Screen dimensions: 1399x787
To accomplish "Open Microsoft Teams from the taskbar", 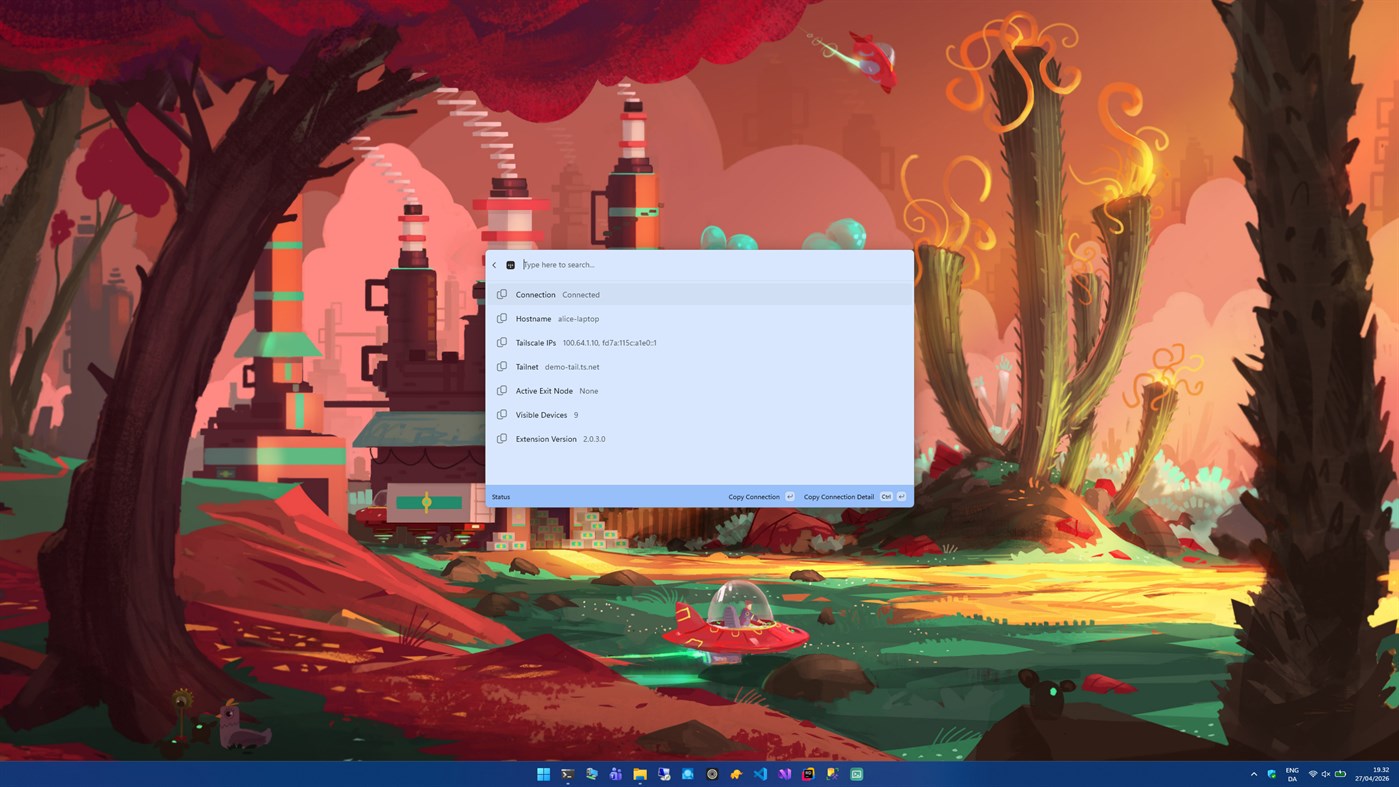I will (x=616, y=774).
